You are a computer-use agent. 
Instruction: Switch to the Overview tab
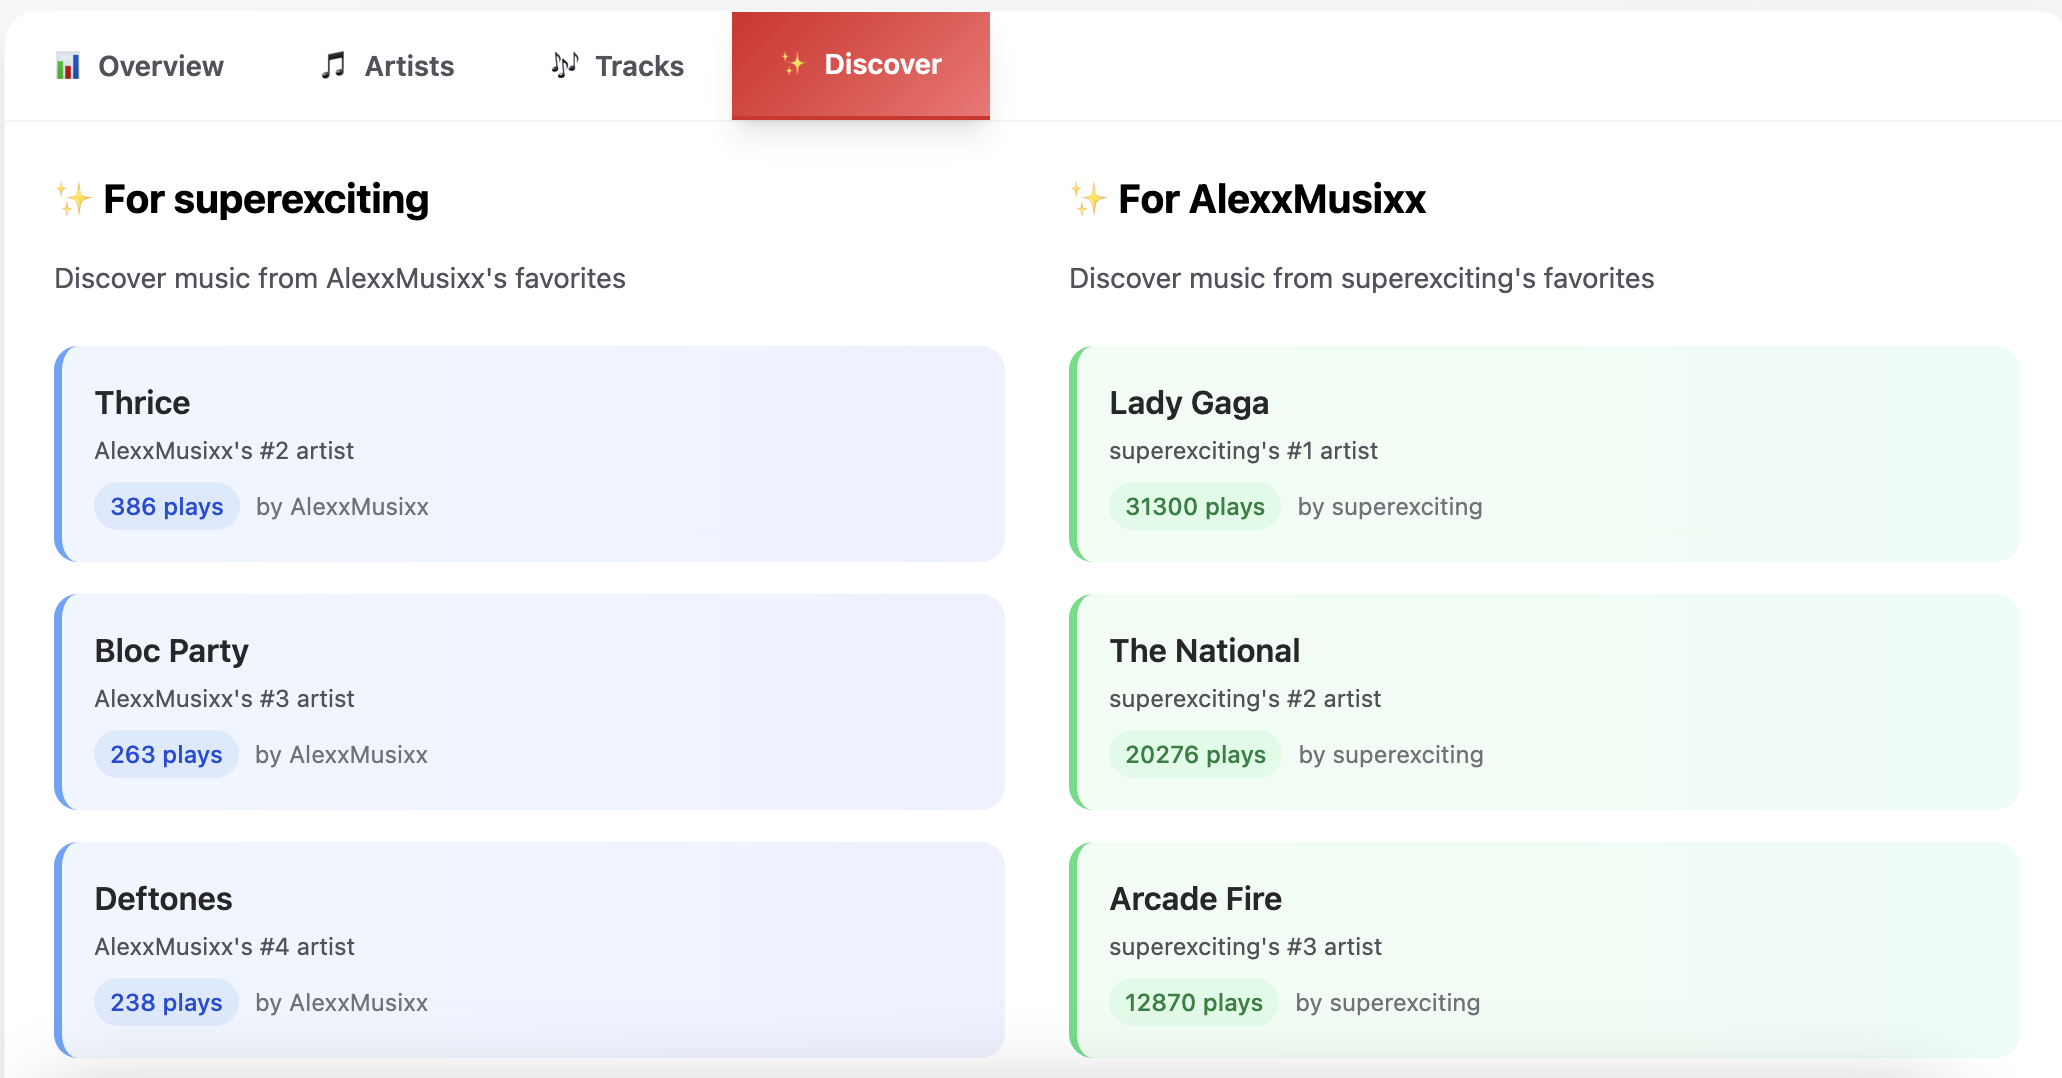tap(140, 66)
